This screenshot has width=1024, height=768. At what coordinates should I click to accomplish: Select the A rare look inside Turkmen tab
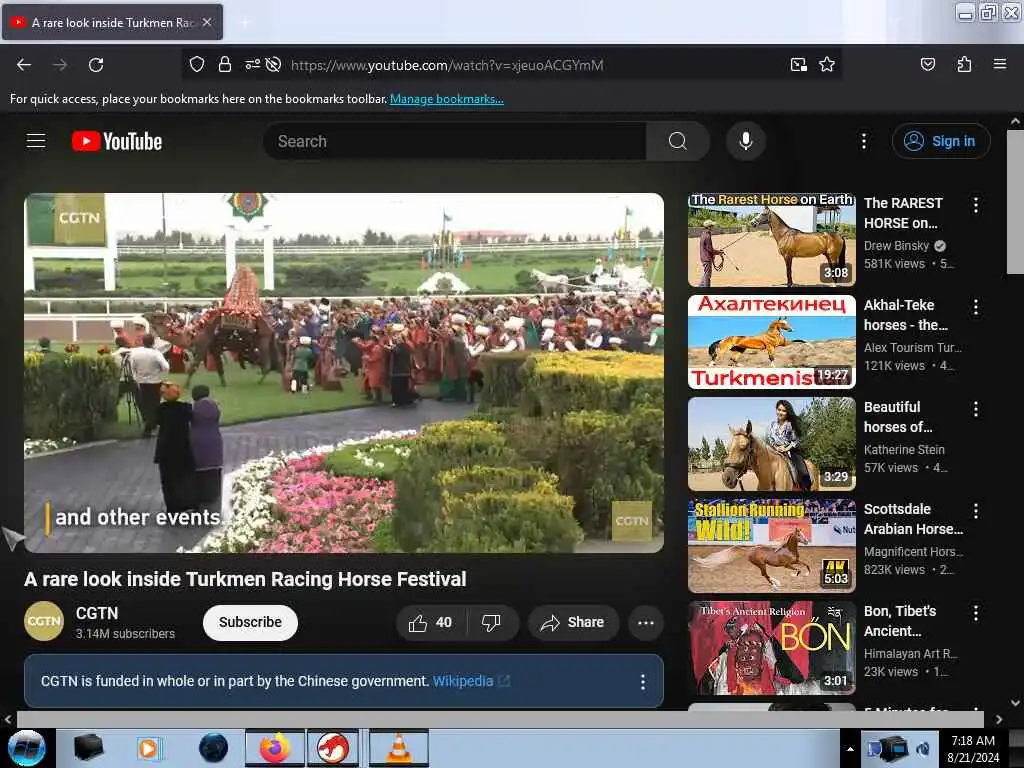pos(112,22)
